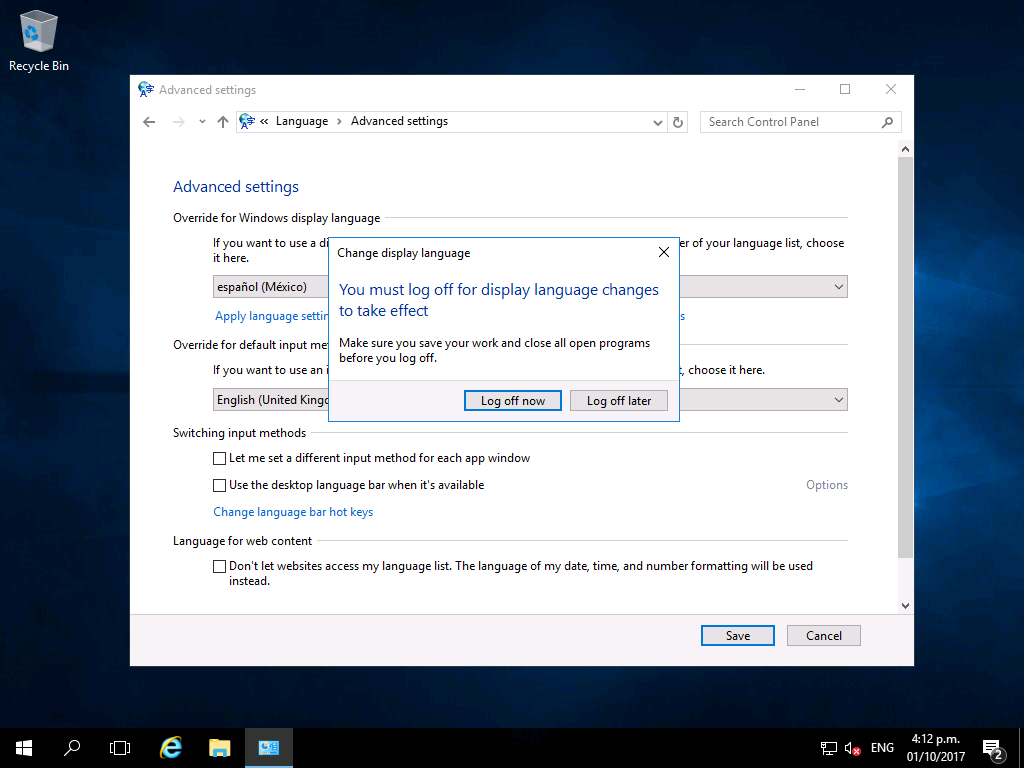
Task: Click the Forward navigation arrow
Action: pyautogui.click(x=178, y=122)
